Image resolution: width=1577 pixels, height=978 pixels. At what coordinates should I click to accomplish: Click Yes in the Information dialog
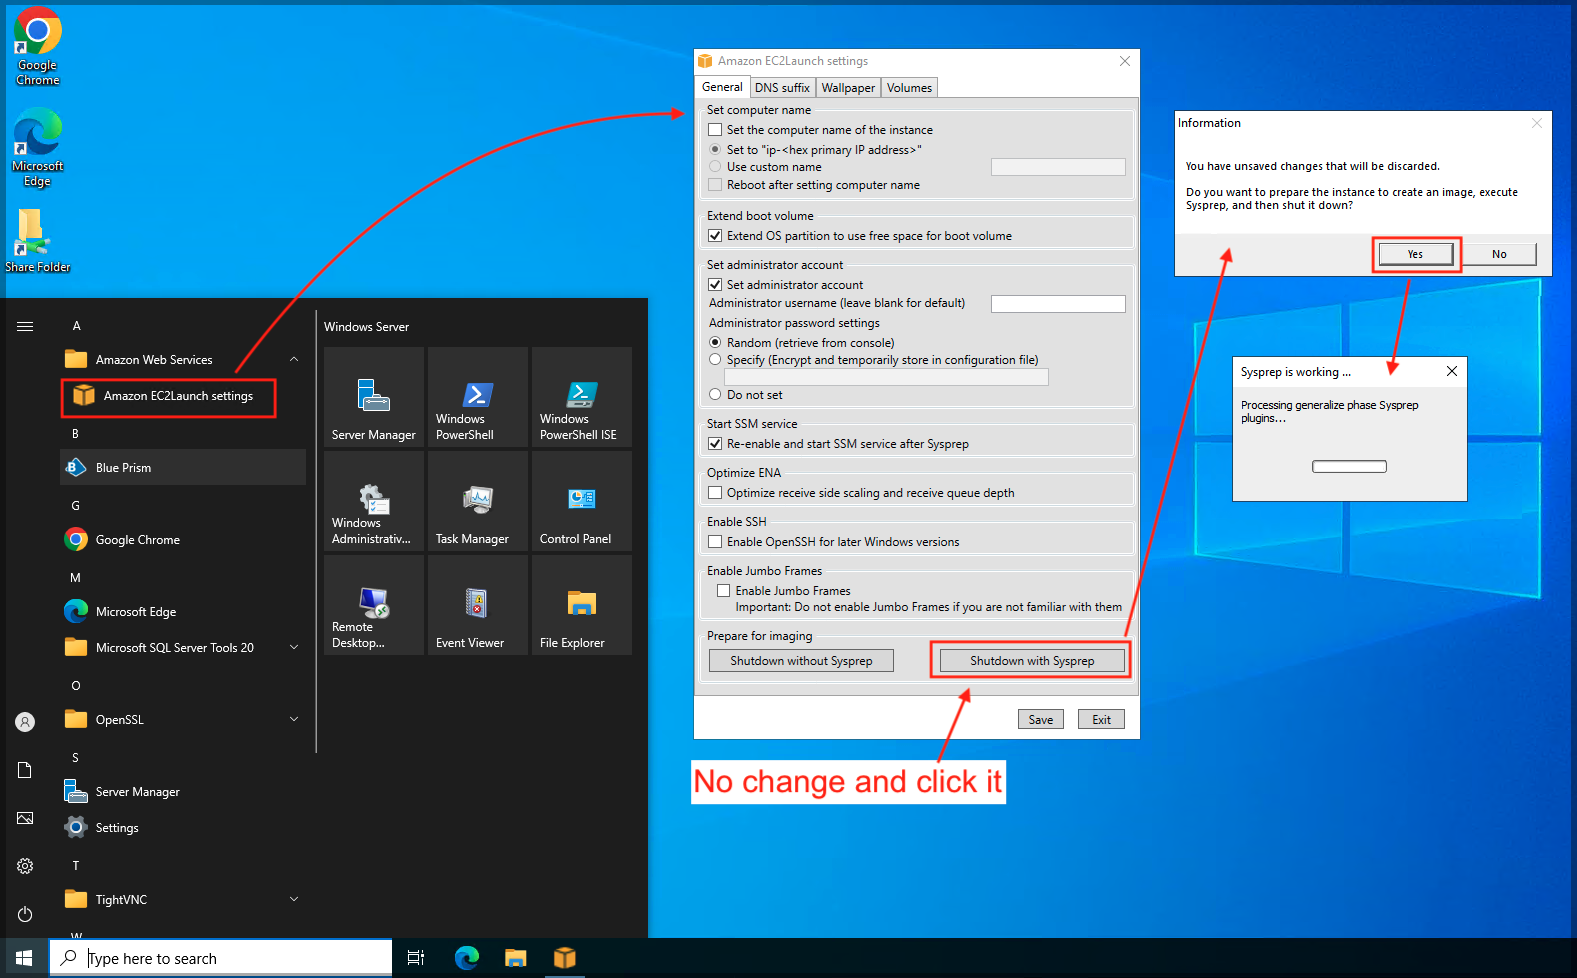point(1415,254)
